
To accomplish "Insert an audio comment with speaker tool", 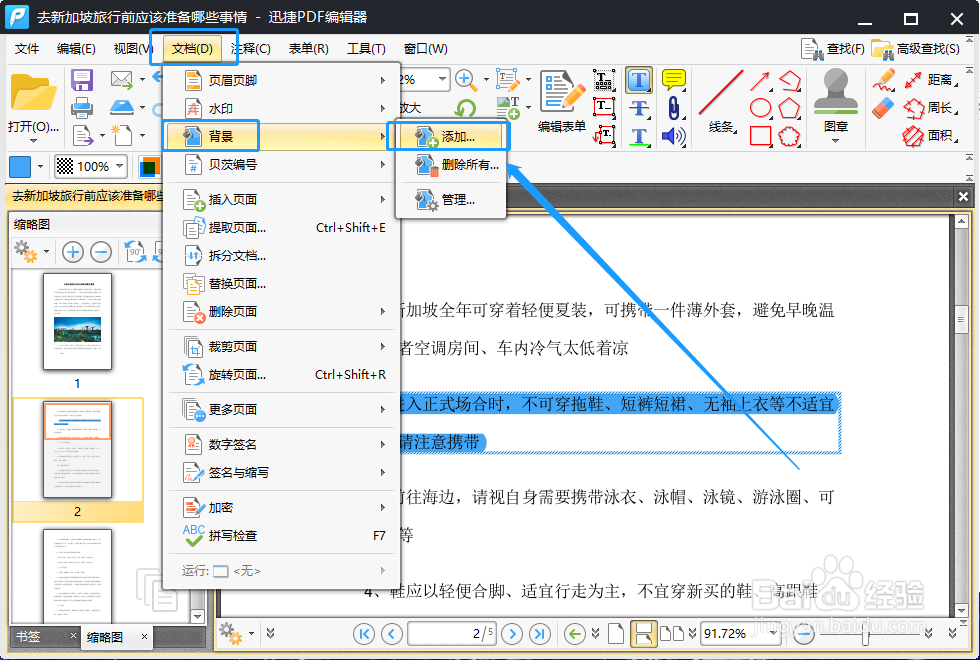I will pos(672,135).
